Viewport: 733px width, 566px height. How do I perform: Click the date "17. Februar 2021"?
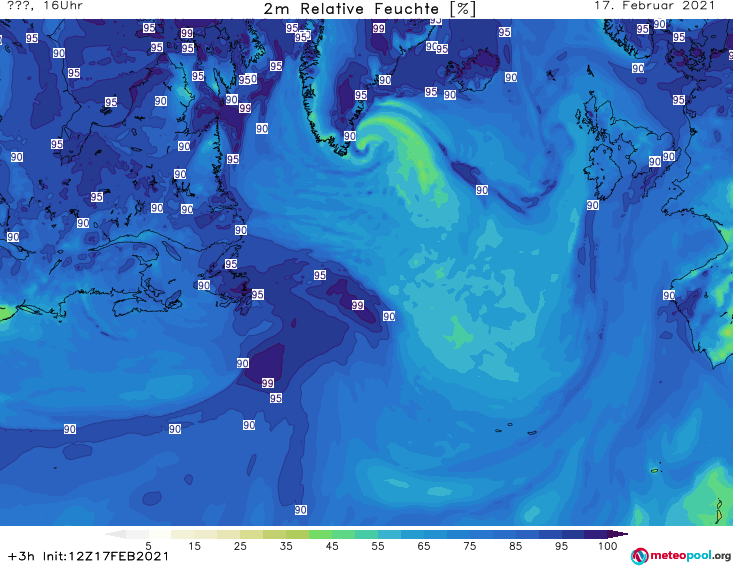point(654,6)
